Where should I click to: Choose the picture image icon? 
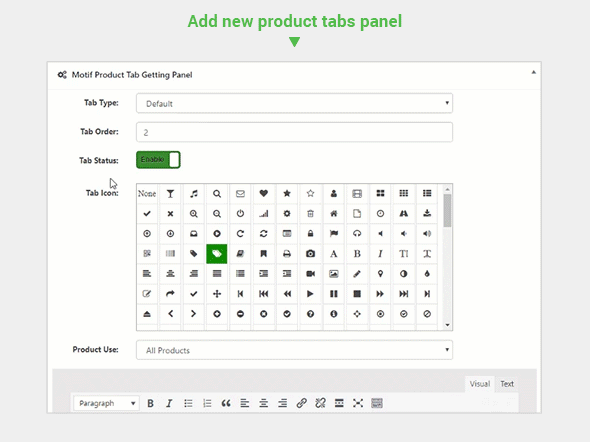coord(333,274)
